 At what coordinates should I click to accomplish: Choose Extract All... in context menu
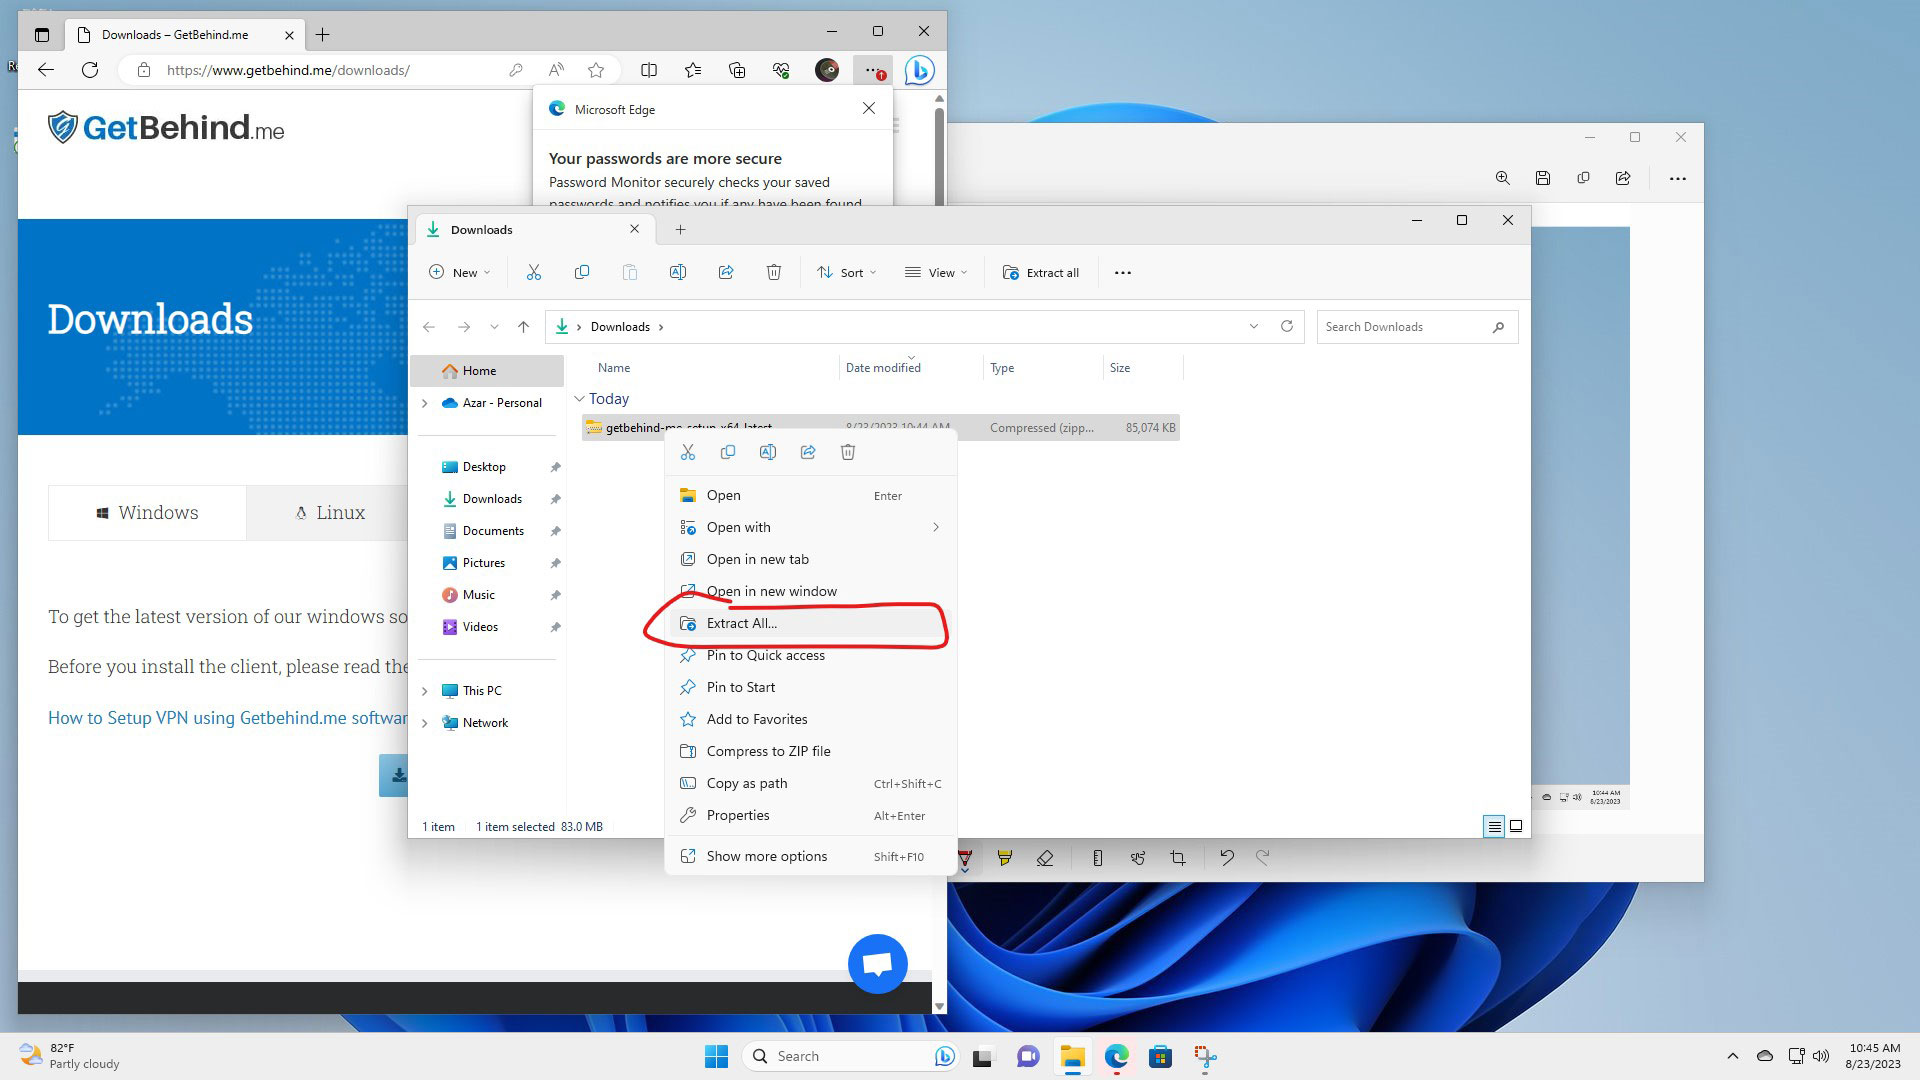point(810,623)
